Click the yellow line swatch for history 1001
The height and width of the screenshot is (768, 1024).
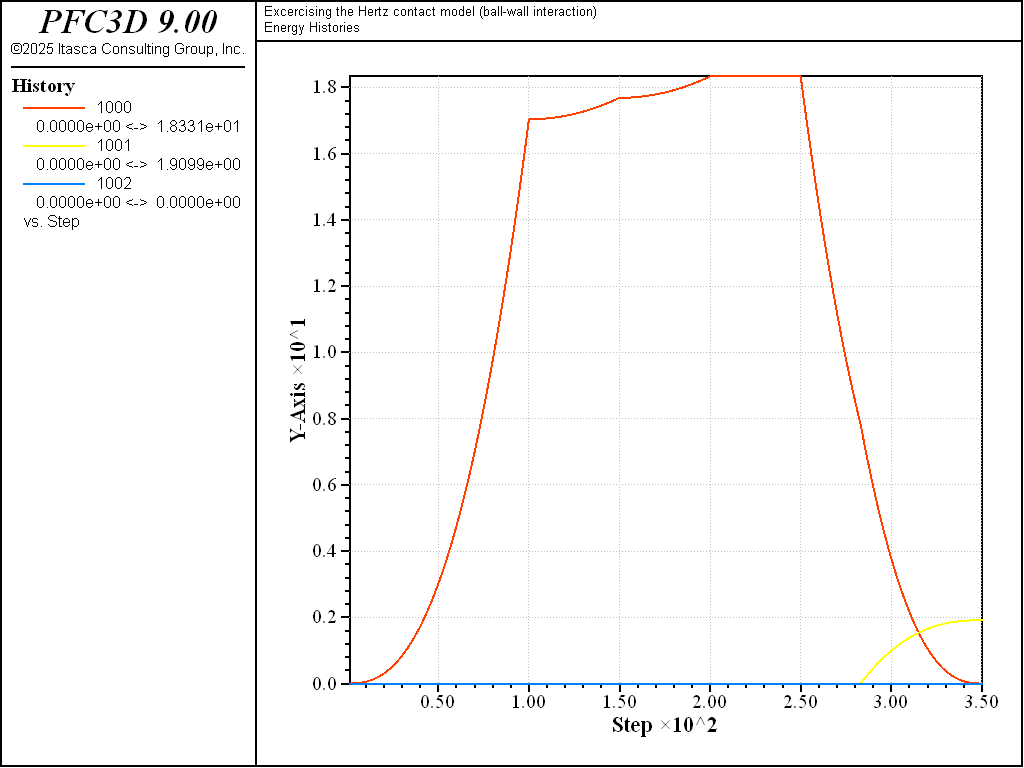click(x=54, y=146)
